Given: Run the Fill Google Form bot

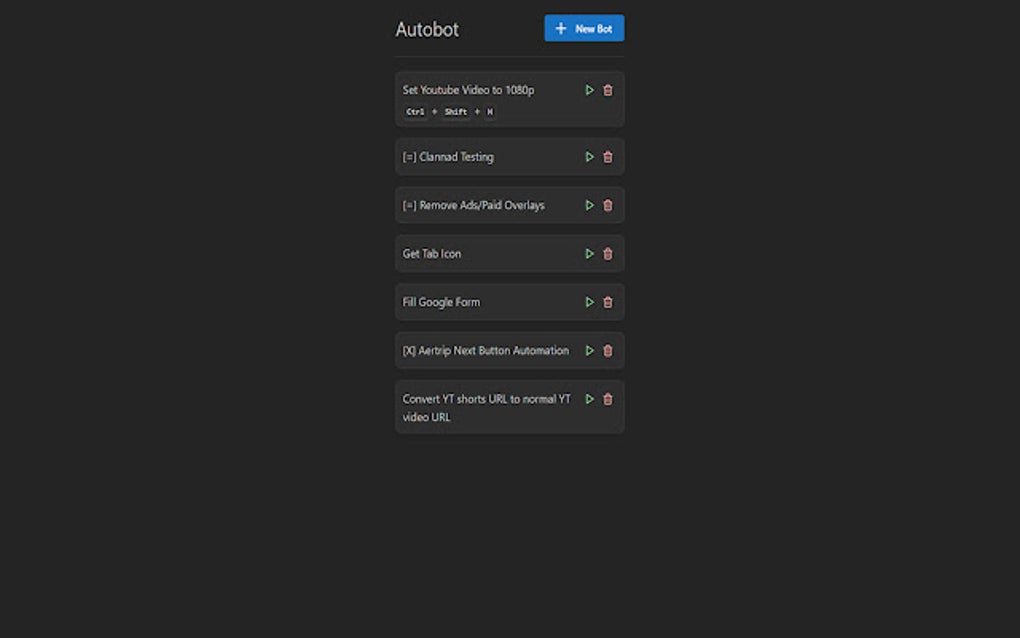Looking at the screenshot, I should (589, 301).
